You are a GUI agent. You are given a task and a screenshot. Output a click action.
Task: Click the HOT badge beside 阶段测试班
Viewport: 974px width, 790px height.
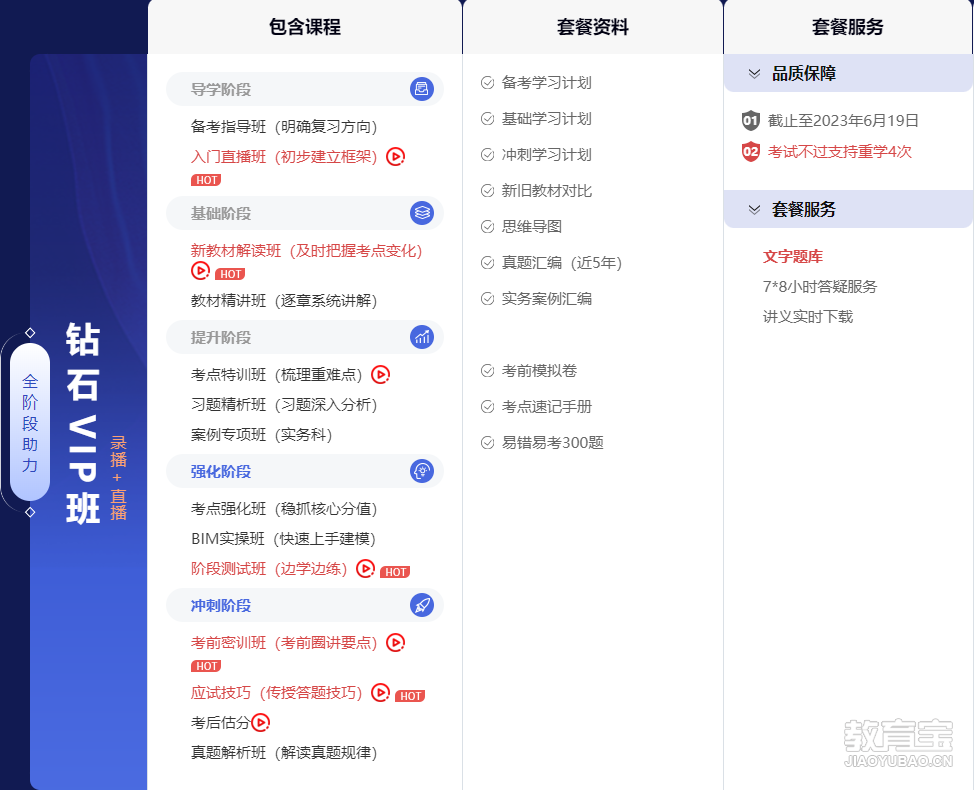click(x=395, y=572)
